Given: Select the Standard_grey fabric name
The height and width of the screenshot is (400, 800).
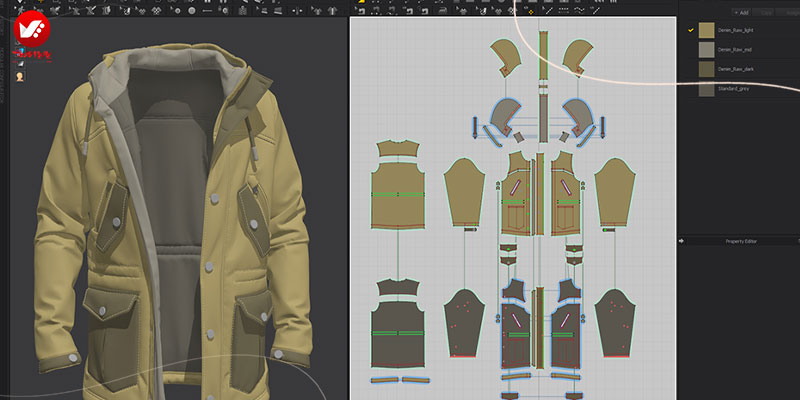Looking at the screenshot, I should pyautogui.click(x=733, y=88).
